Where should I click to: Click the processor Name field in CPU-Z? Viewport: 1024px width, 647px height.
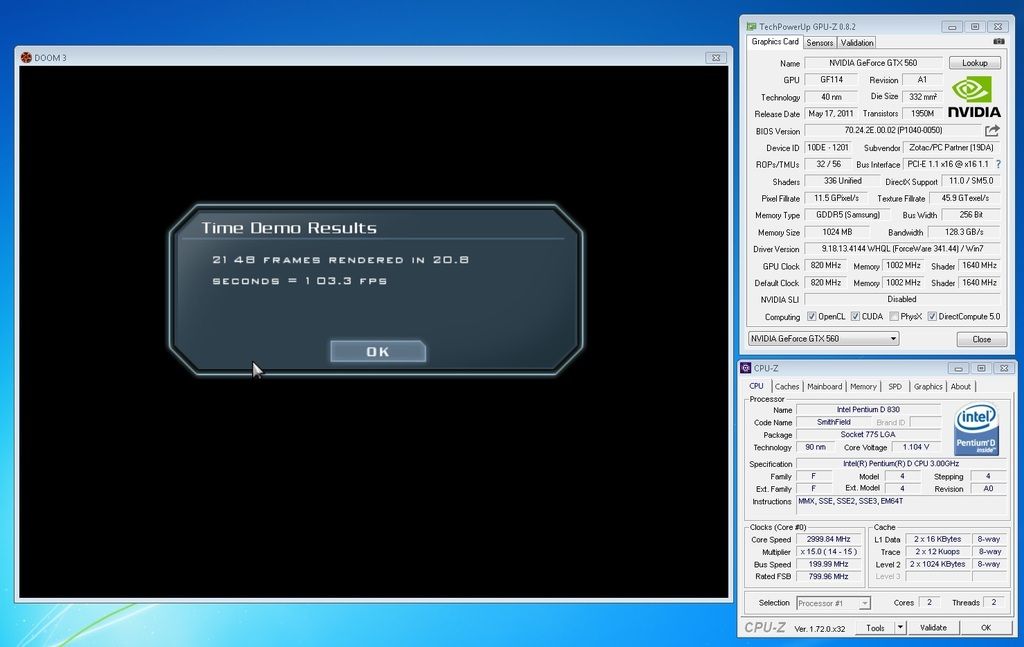[x=868, y=410]
